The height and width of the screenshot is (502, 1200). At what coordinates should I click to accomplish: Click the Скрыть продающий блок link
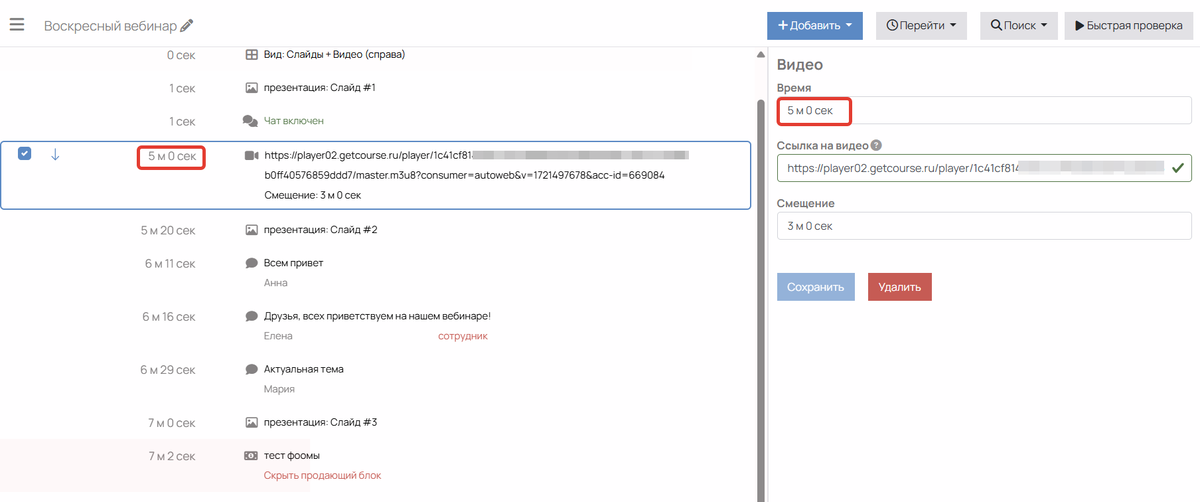coord(322,475)
